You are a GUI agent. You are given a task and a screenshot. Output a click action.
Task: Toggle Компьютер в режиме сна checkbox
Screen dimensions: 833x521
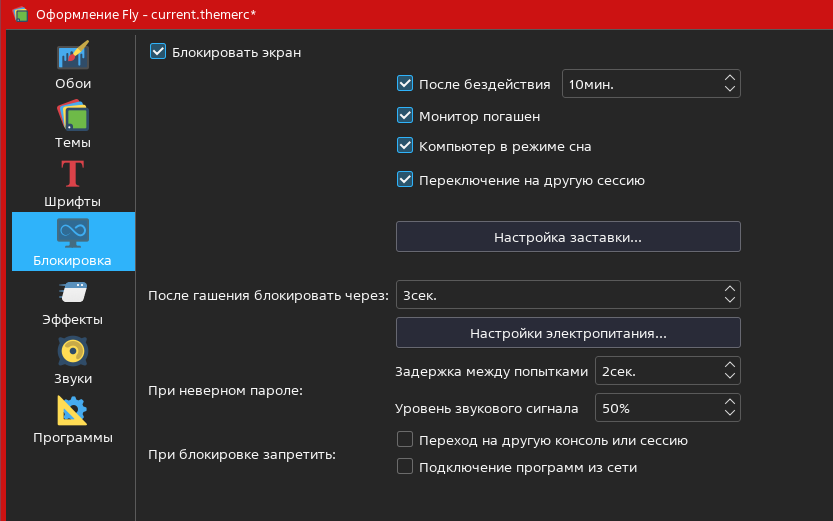click(405, 146)
